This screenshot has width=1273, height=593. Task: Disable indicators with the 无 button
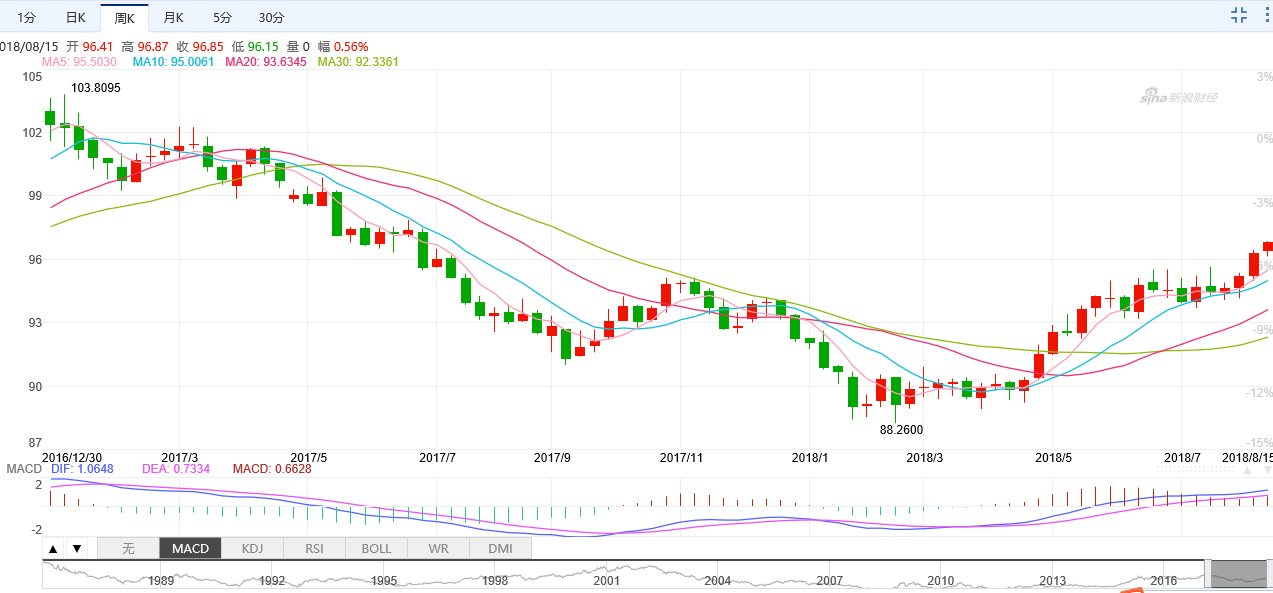tap(128, 548)
